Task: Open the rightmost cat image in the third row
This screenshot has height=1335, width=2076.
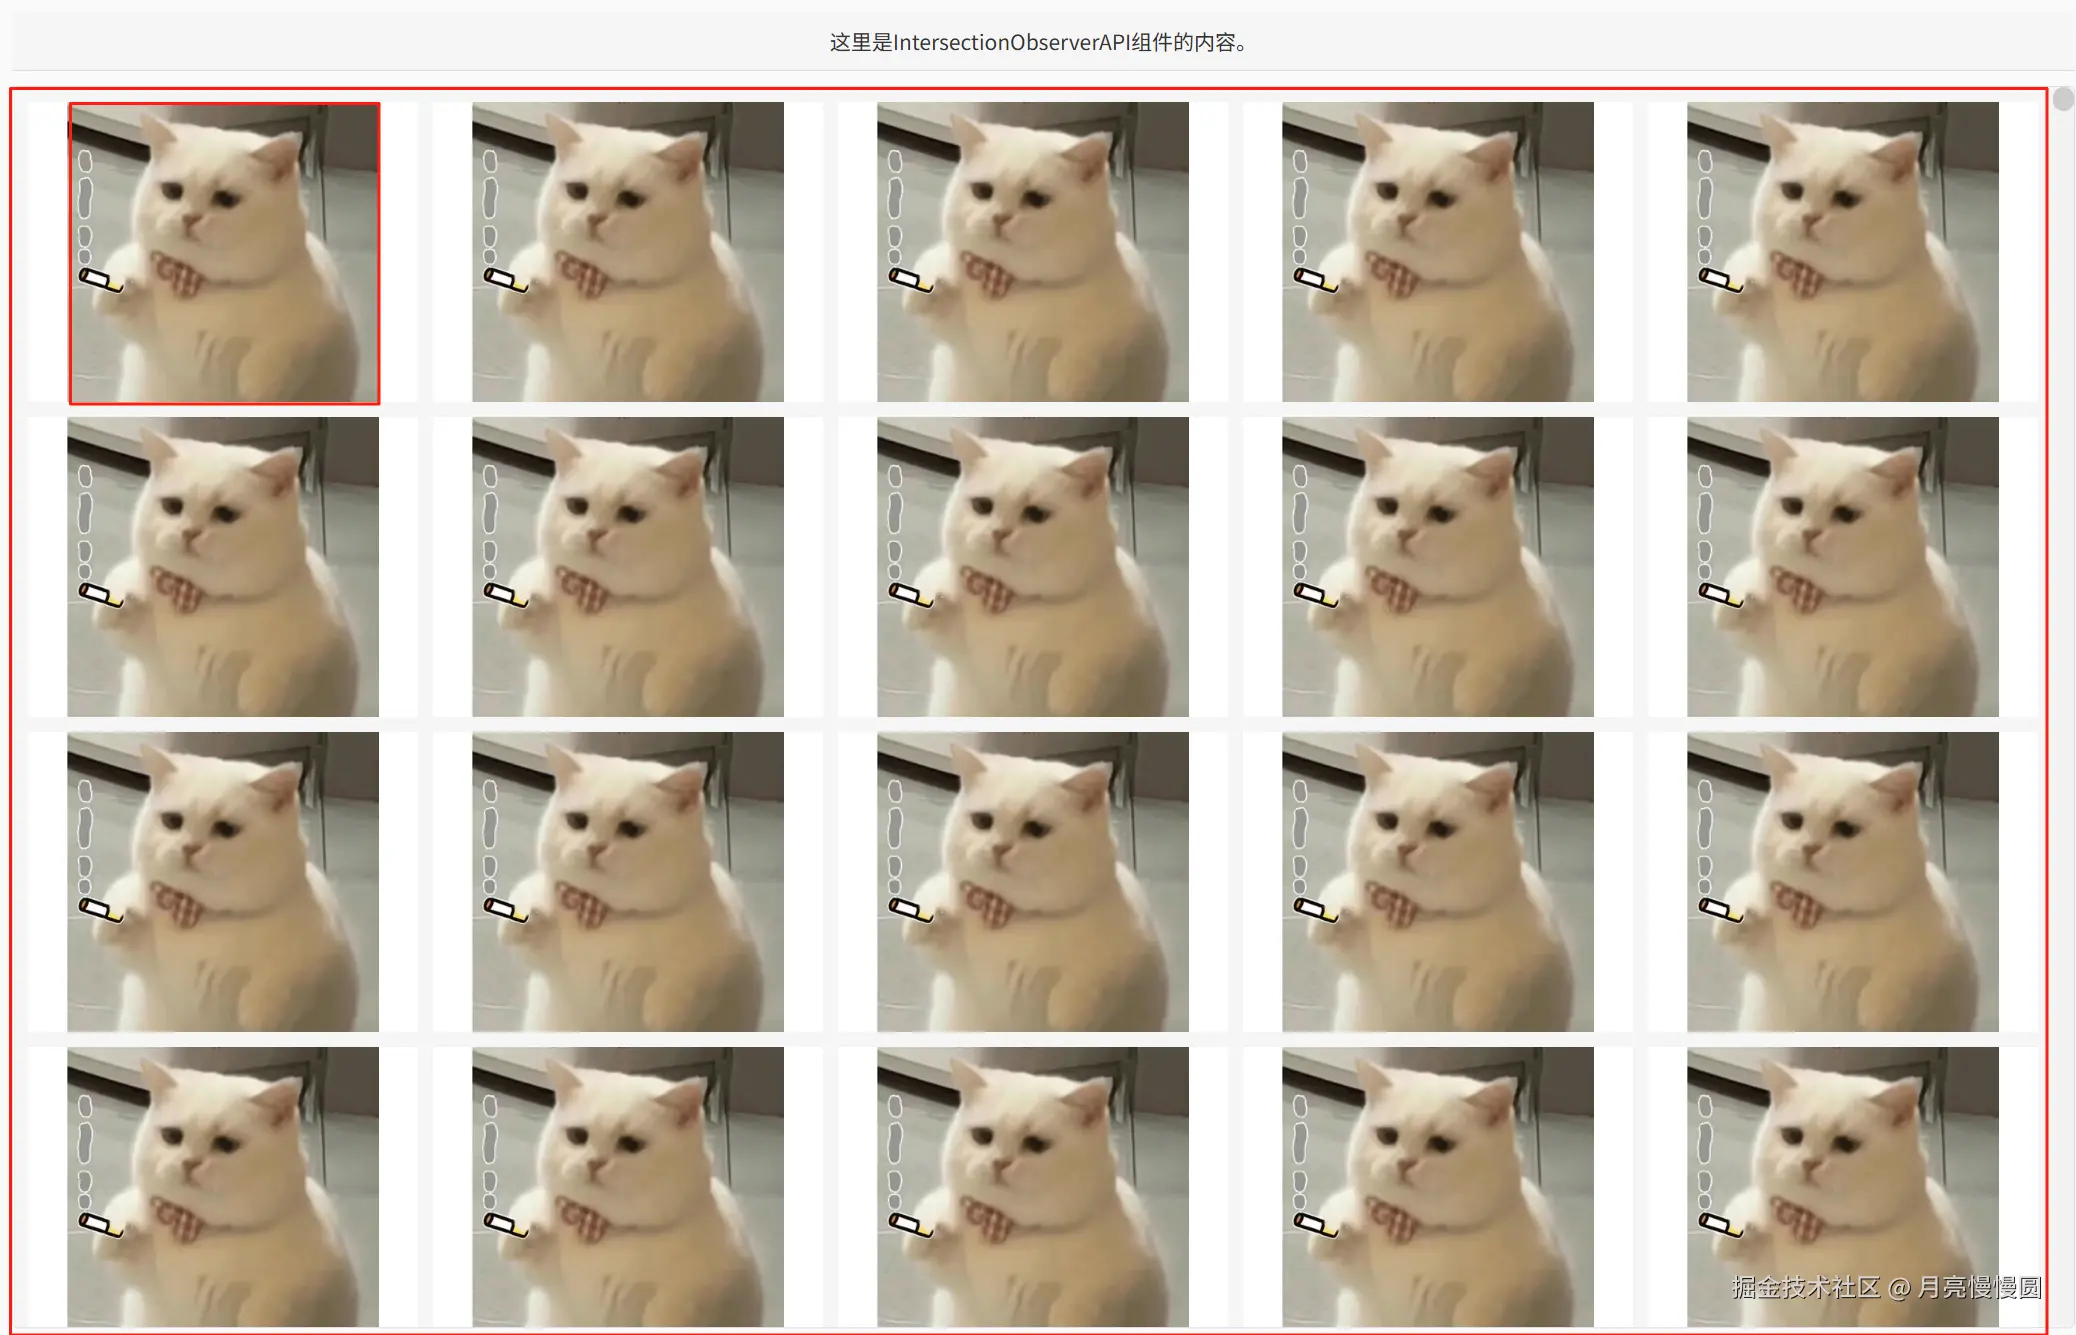Action: 1840,880
